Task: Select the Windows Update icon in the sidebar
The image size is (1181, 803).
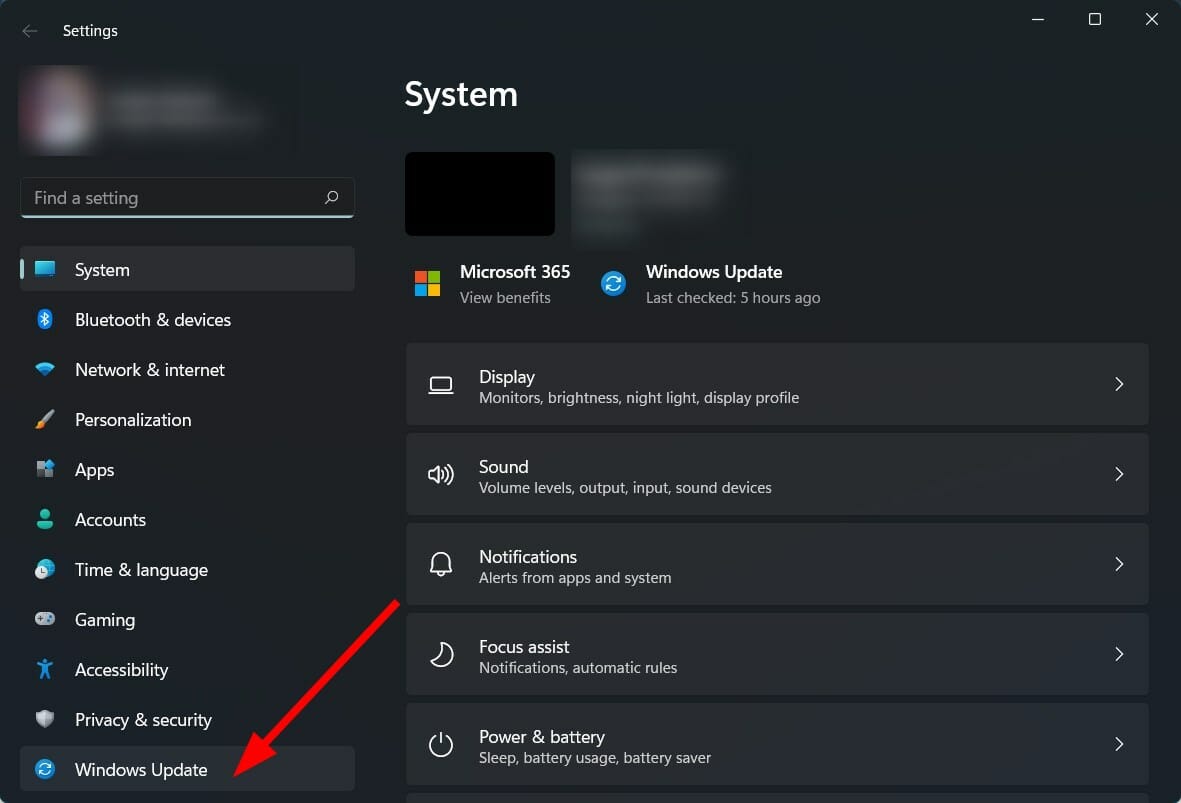Action: point(45,769)
